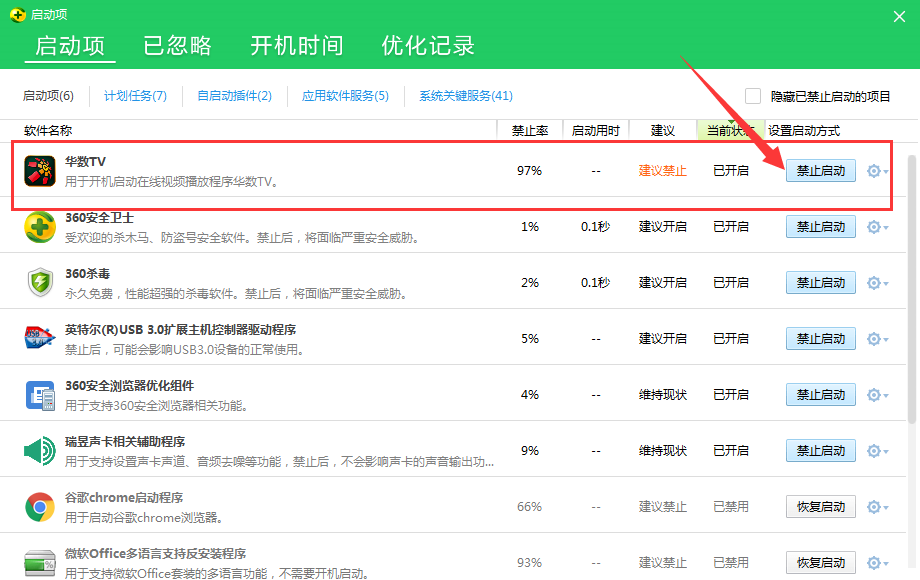Disable 华数TV startup via 禁止启动 button
The width and height of the screenshot is (920, 580).
820,170
